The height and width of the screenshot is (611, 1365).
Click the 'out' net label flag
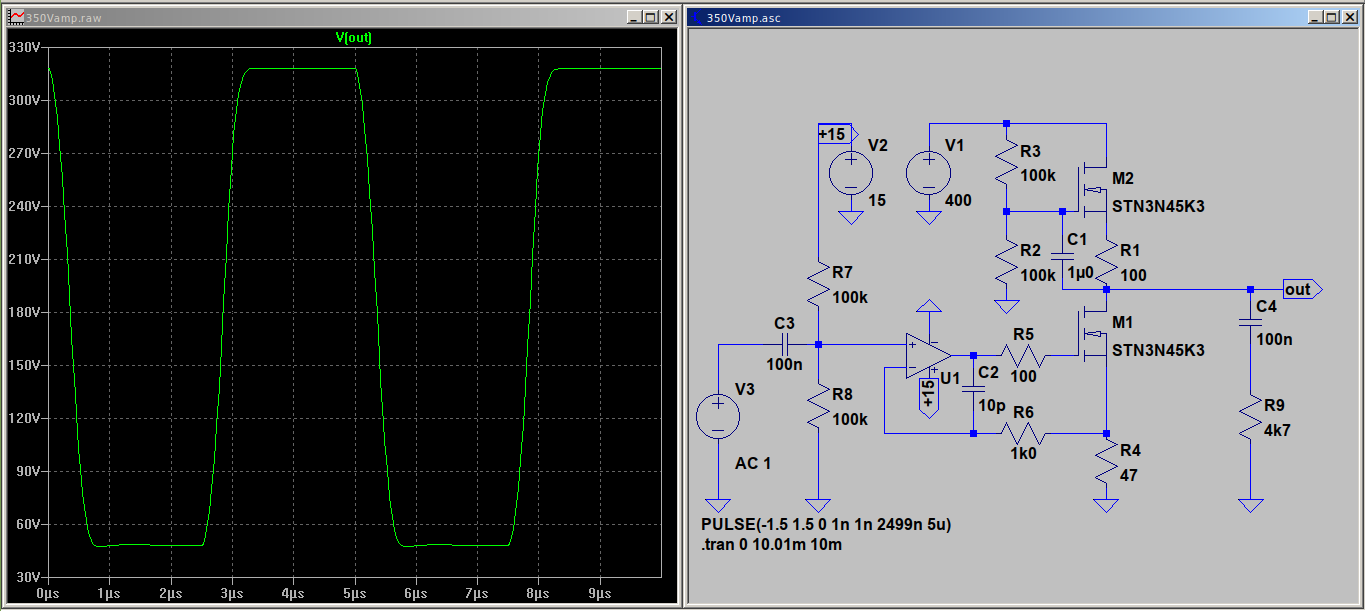tap(1302, 290)
